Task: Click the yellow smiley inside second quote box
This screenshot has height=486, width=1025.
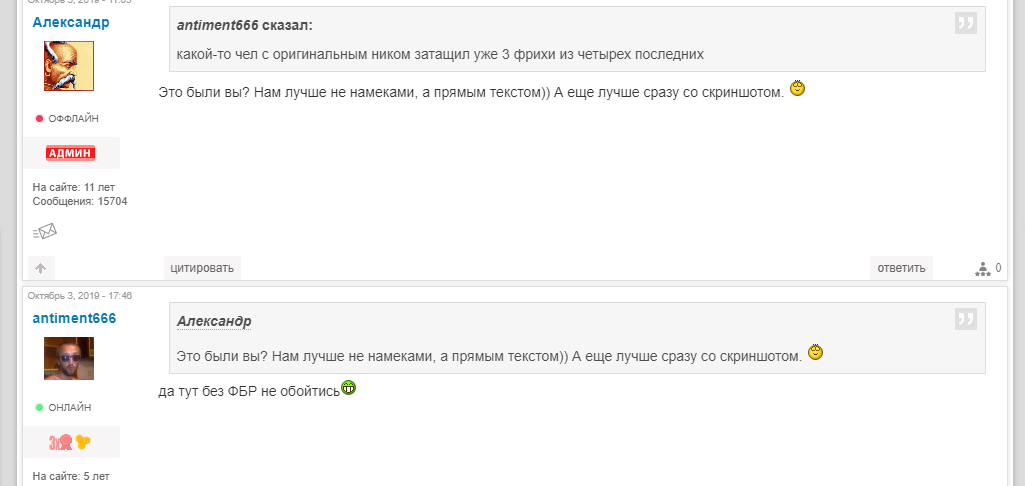Action: (x=815, y=353)
